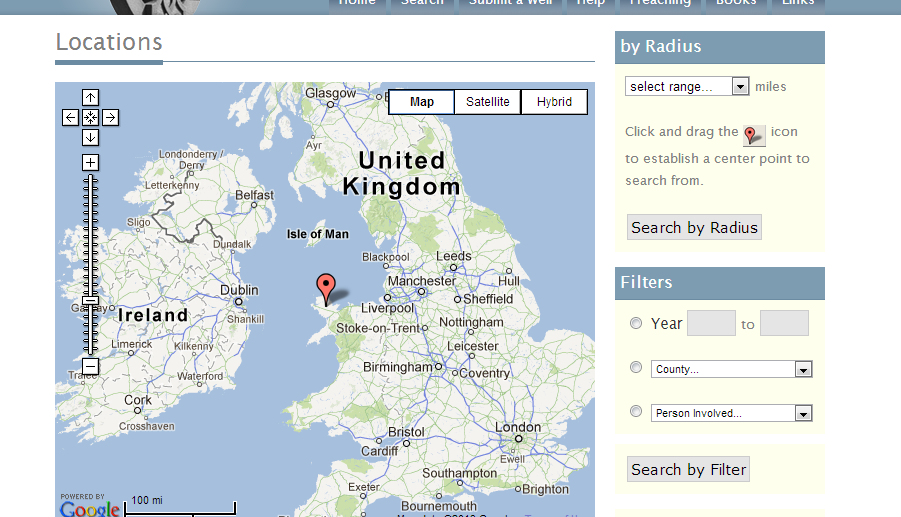
Task: Click the red pin icon in the radius instructions
Action: tap(754, 136)
